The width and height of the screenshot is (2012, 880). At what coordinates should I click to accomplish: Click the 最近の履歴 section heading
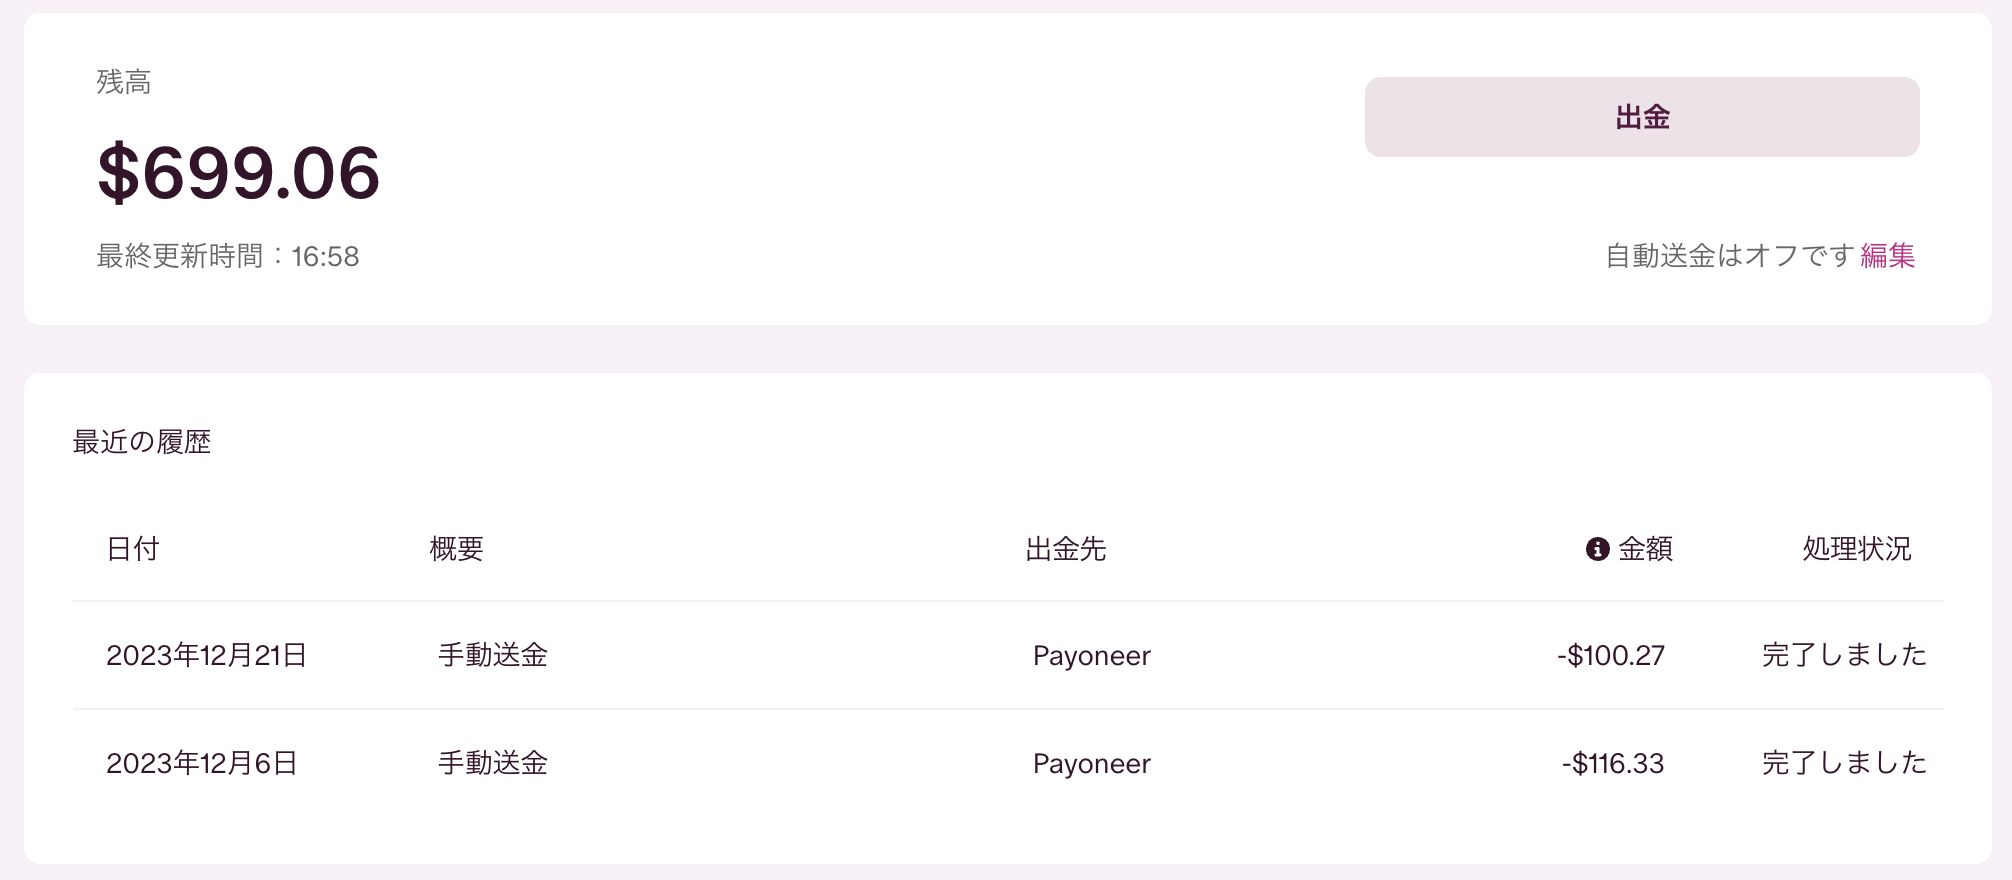[142, 442]
